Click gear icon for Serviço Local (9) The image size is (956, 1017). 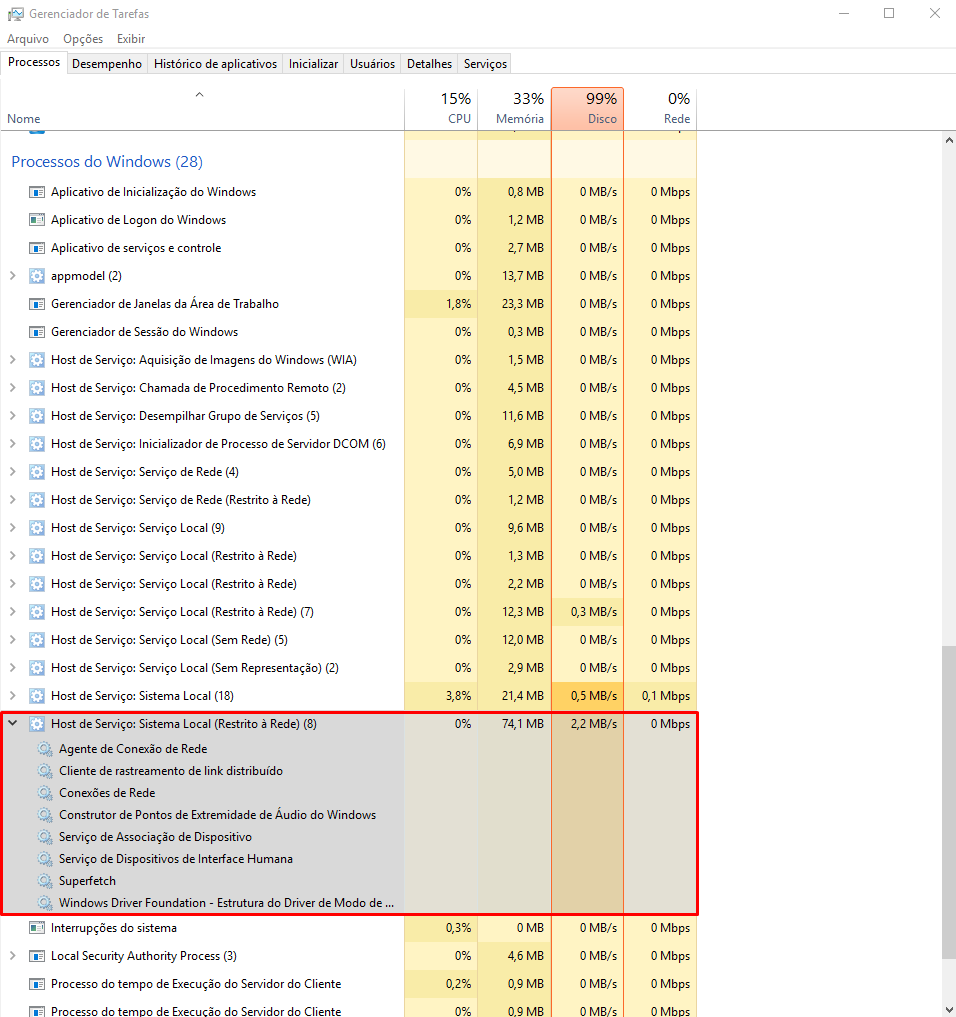pos(37,528)
